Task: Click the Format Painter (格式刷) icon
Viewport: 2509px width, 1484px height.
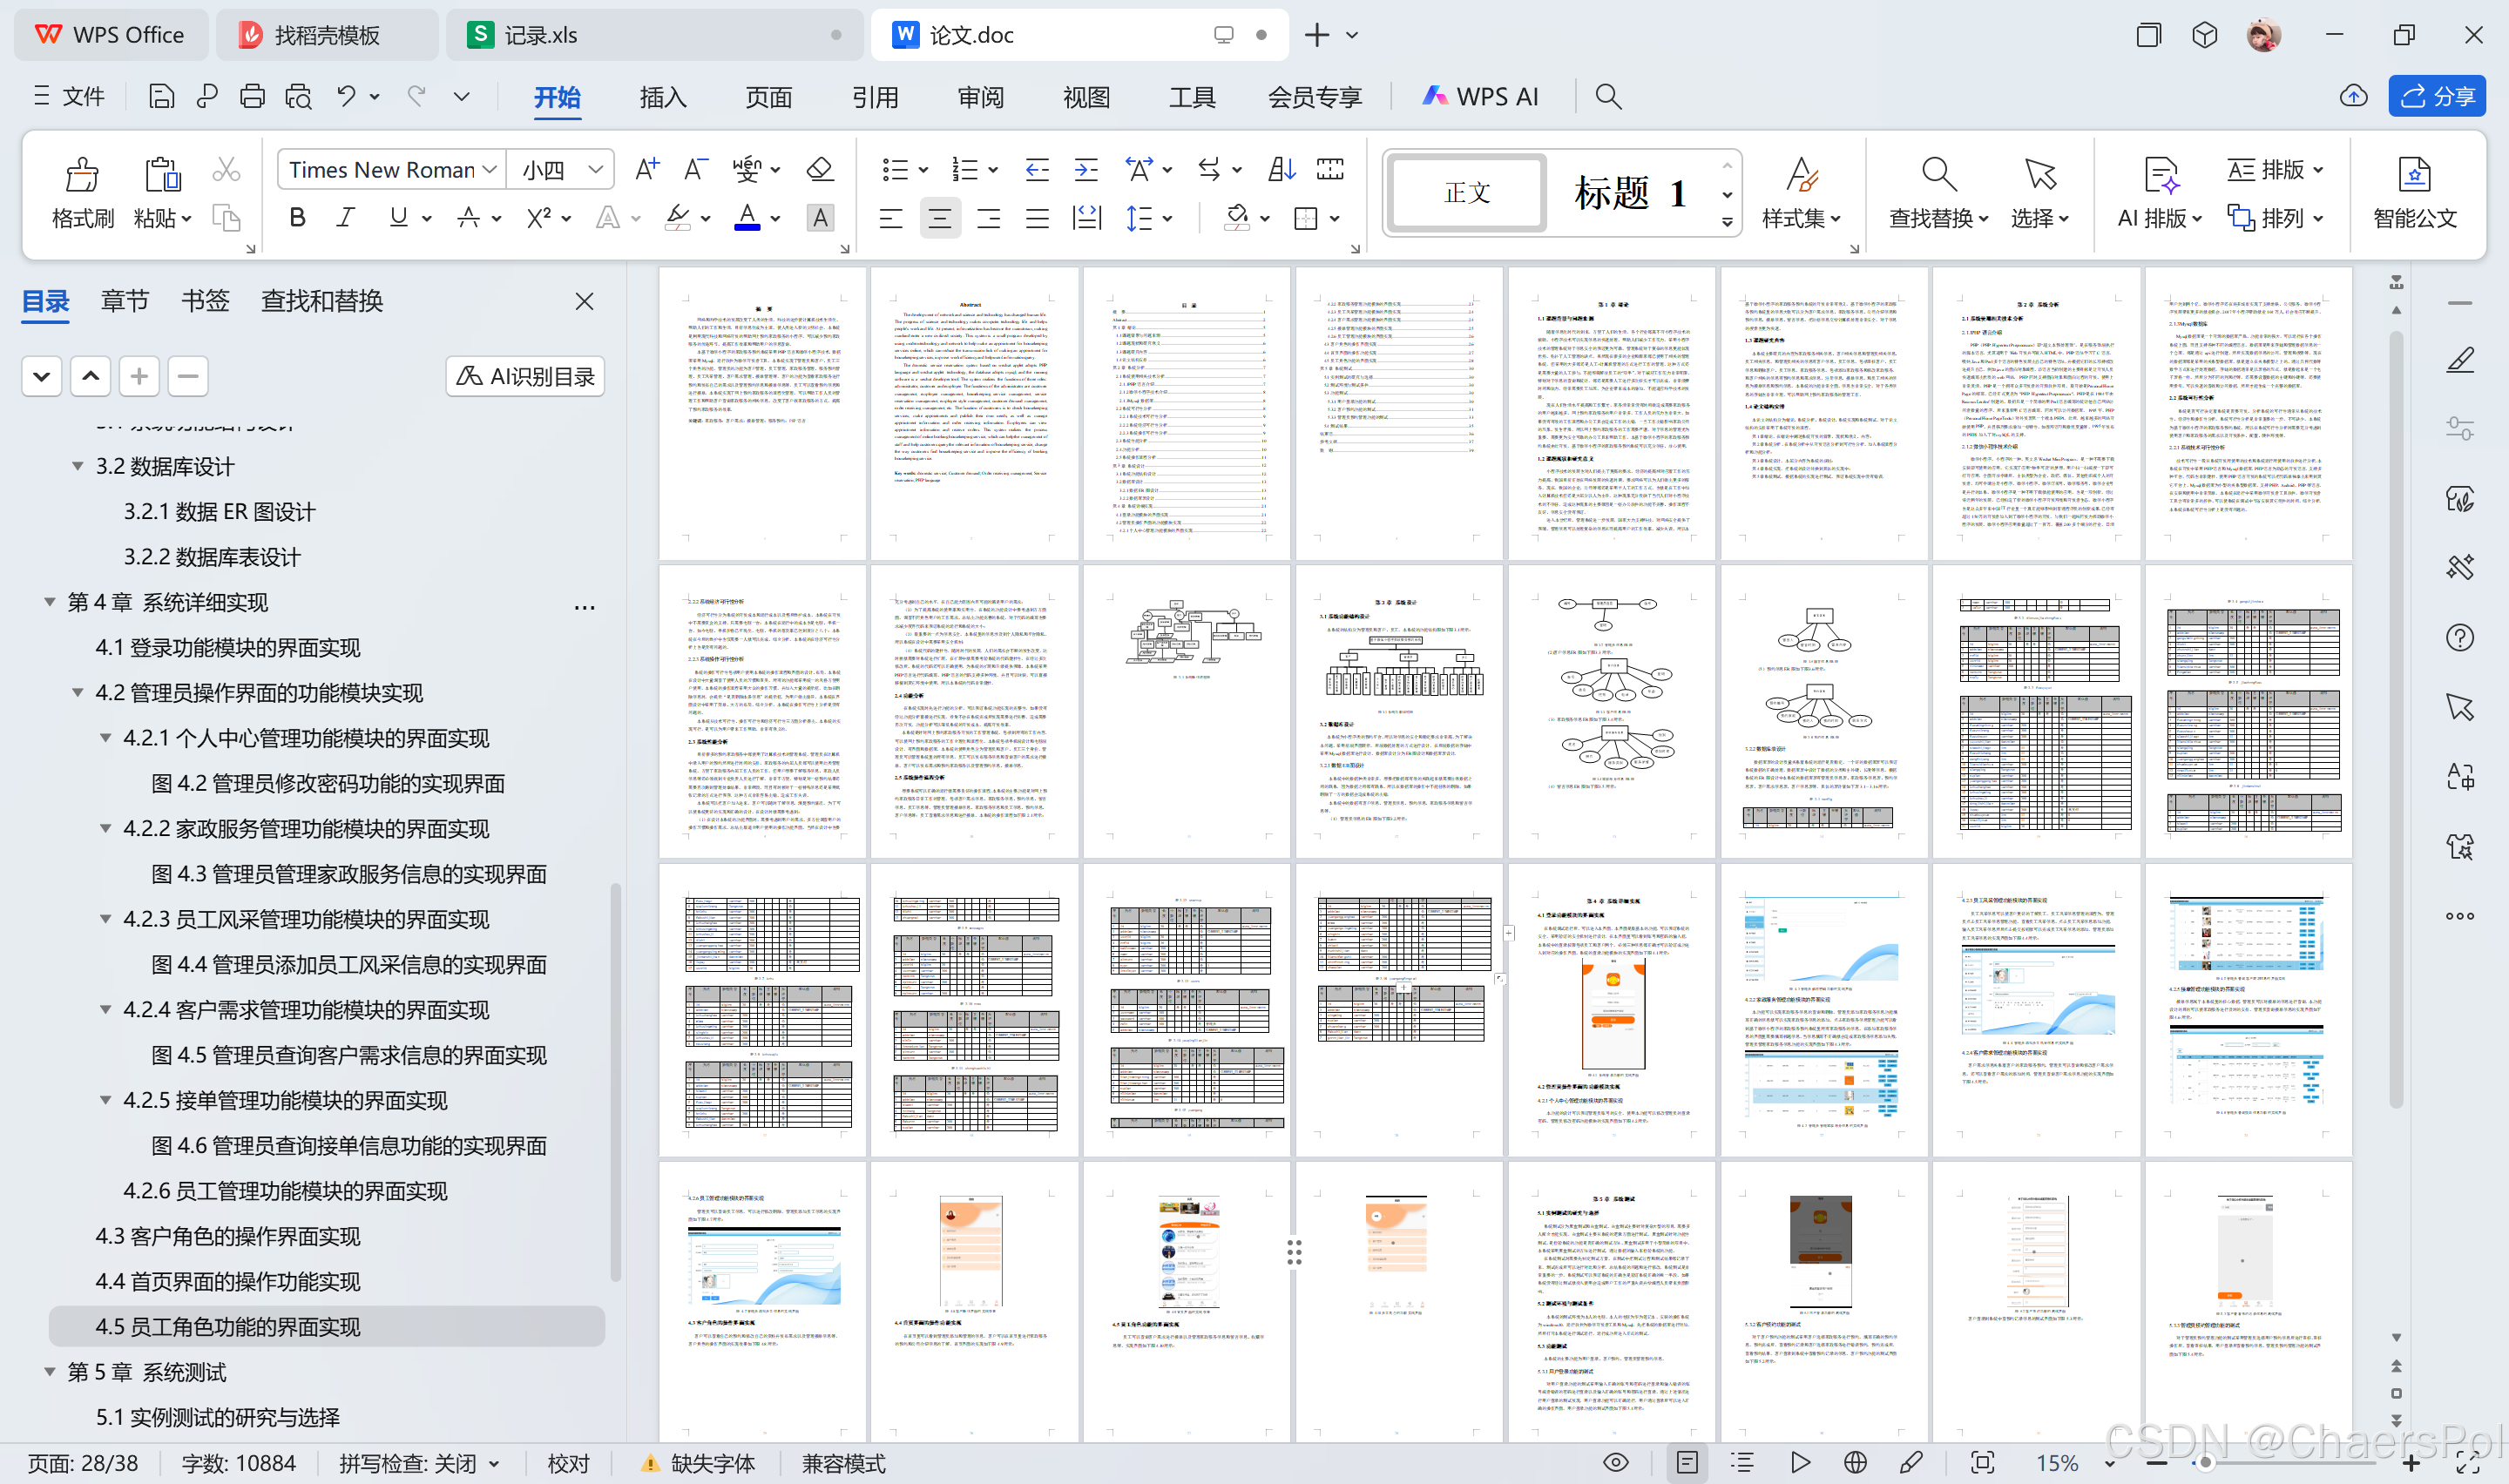Action: tap(82, 175)
